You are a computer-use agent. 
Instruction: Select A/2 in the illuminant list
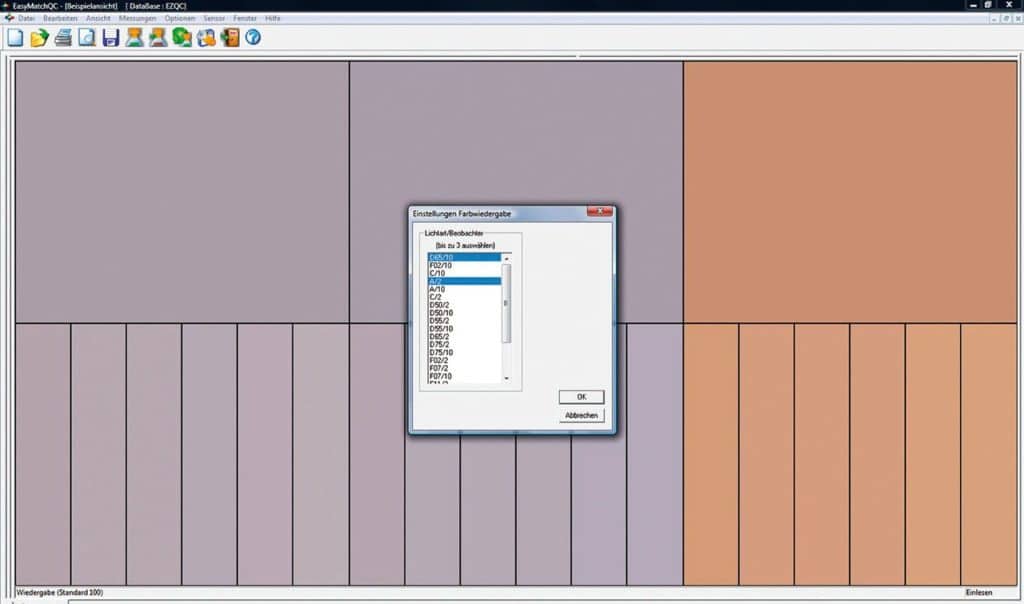(x=464, y=281)
